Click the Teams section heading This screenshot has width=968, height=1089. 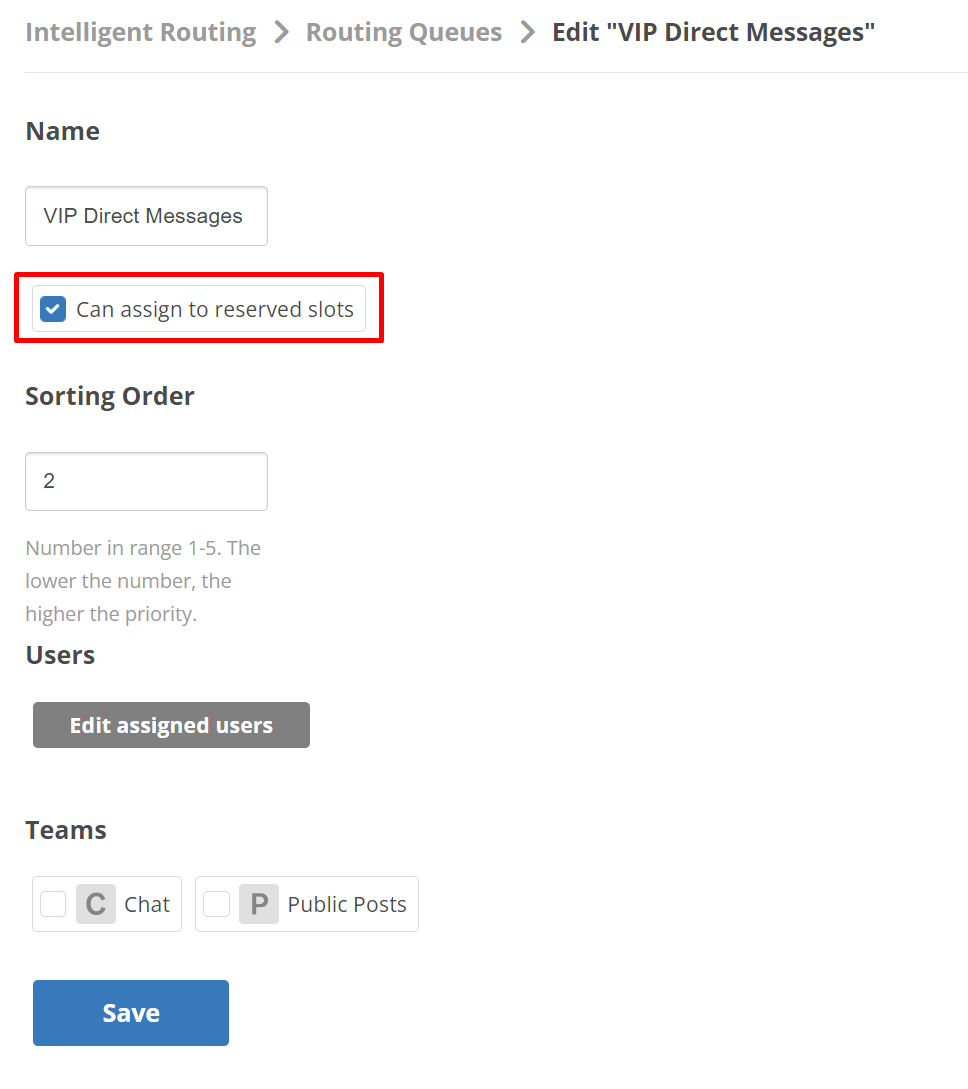point(66,830)
